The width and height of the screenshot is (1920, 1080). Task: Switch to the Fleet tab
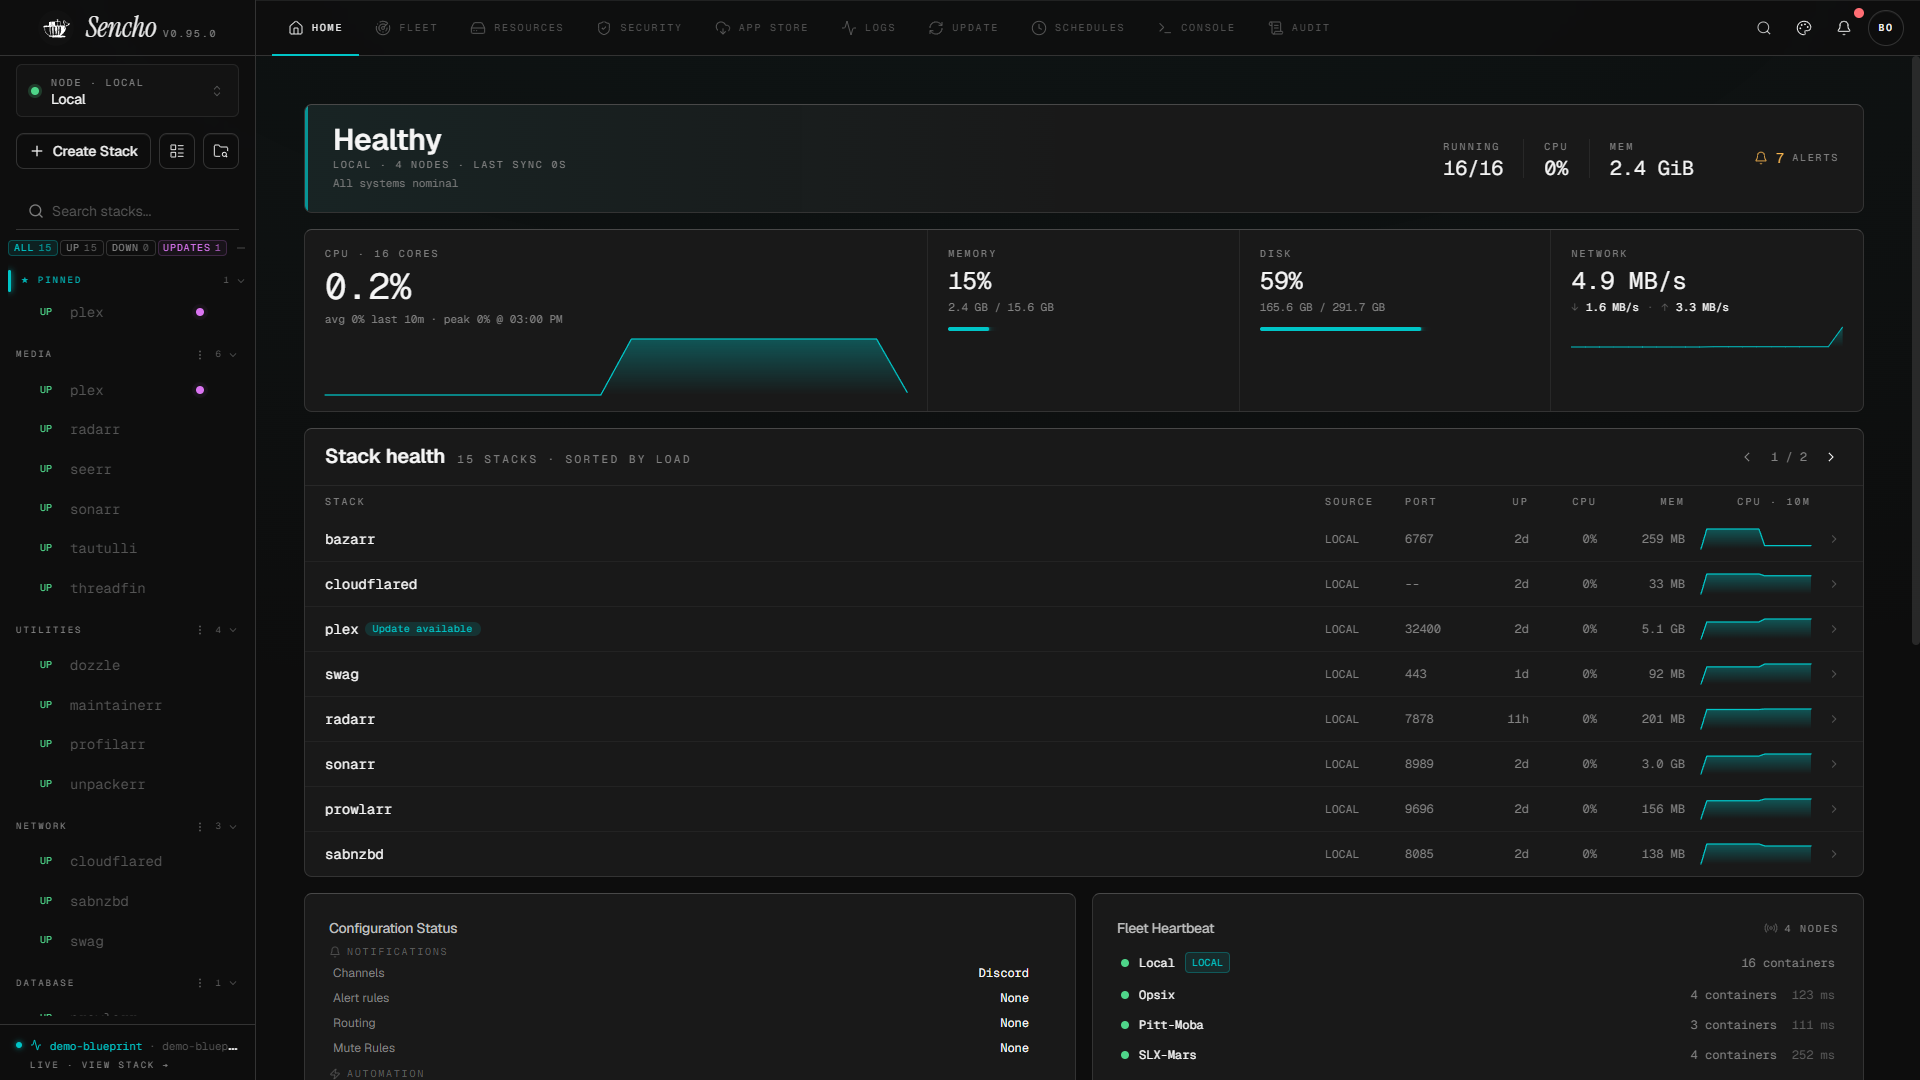click(406, 28)
